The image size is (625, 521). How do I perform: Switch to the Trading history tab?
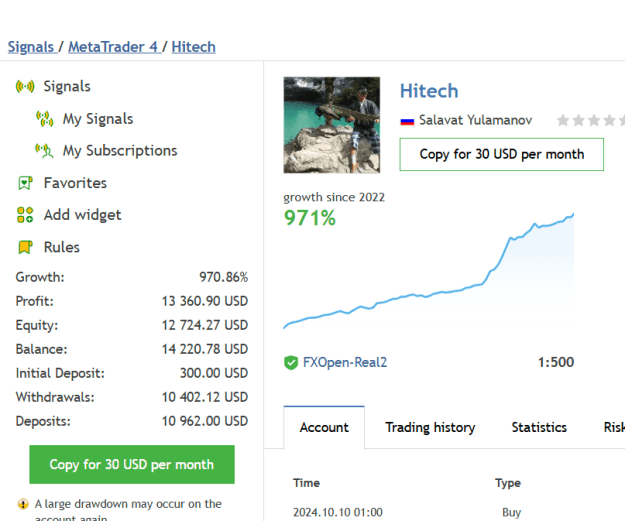[x=430, y=427]
